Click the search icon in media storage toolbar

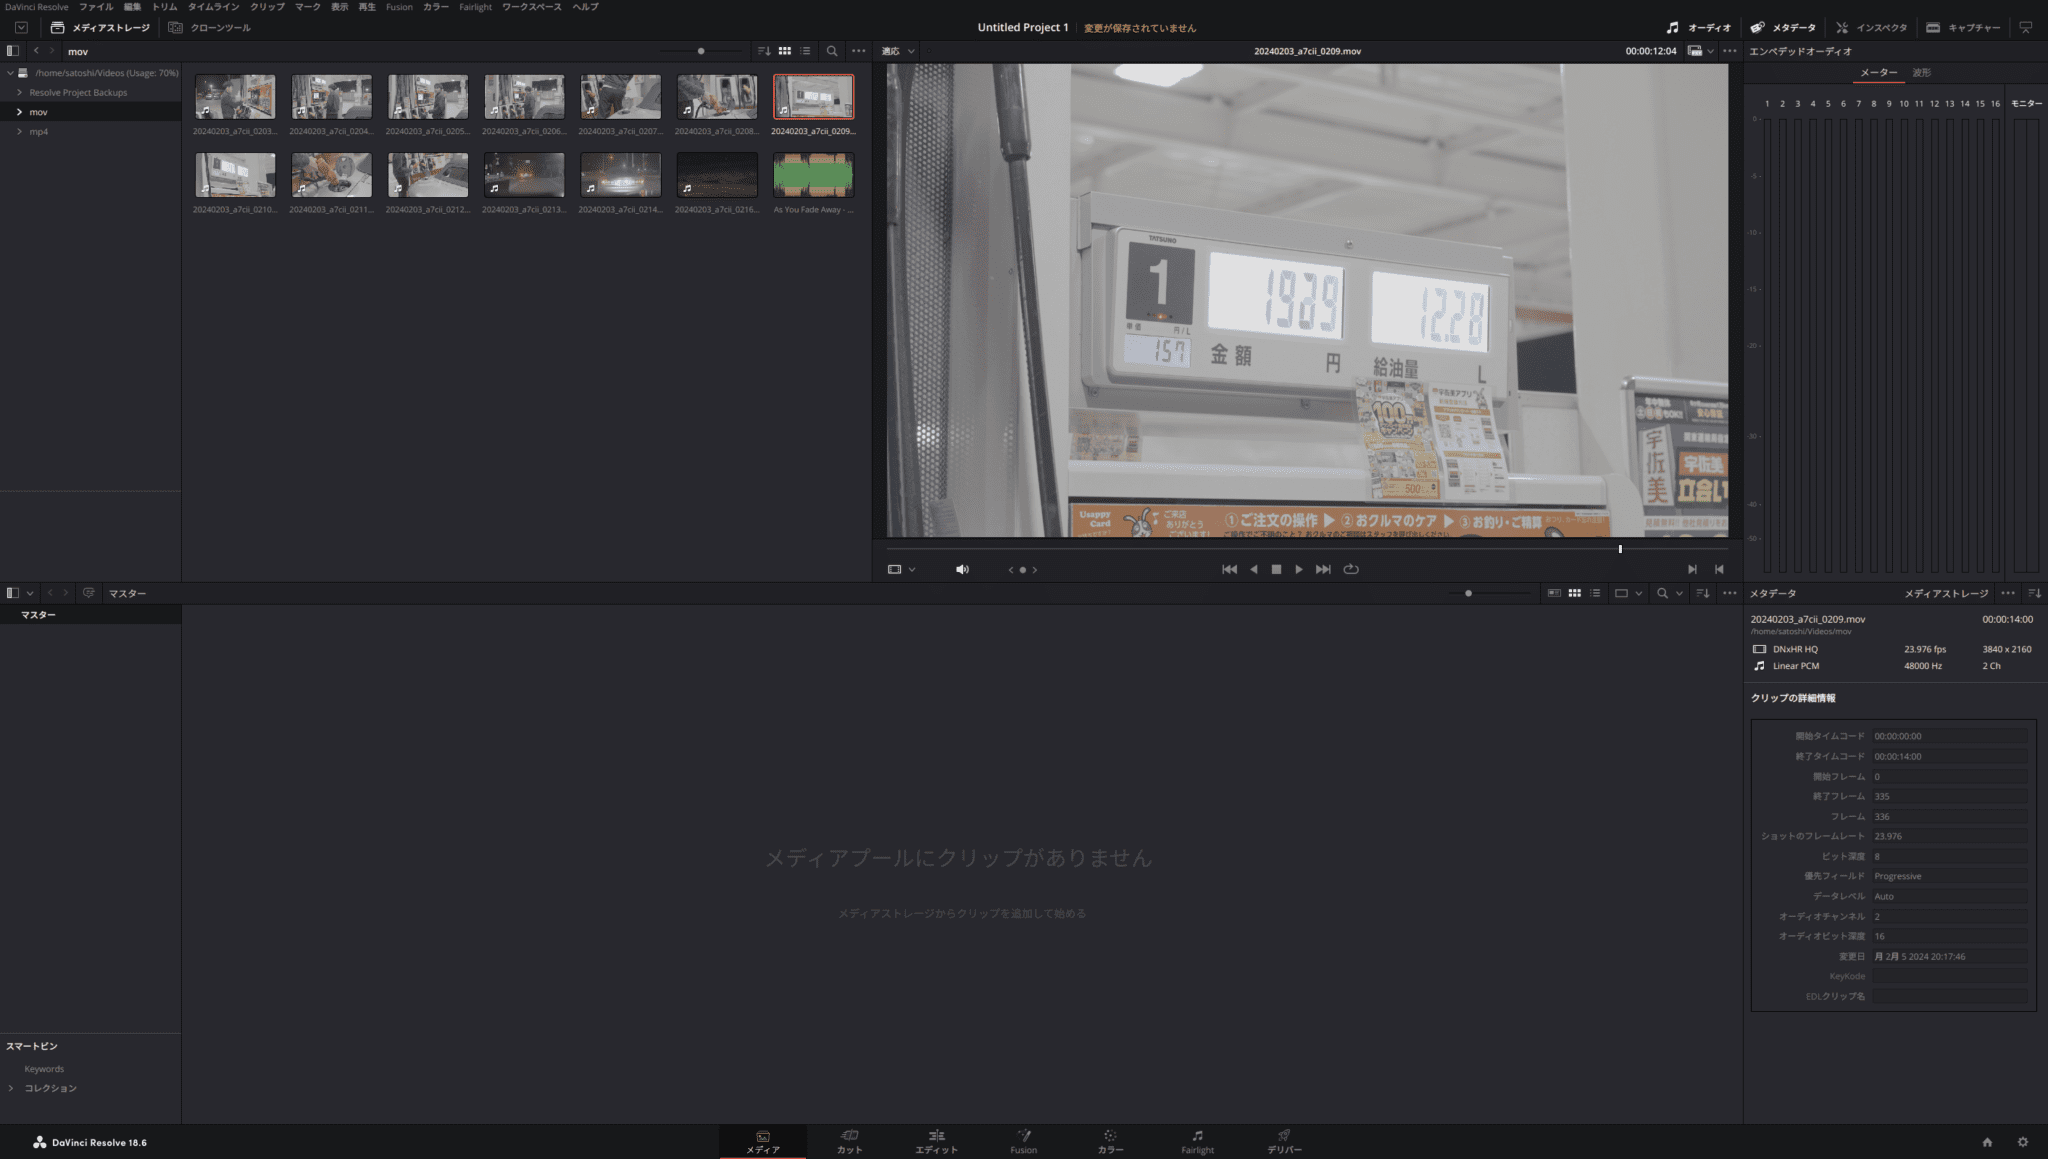tap(831, 50)
